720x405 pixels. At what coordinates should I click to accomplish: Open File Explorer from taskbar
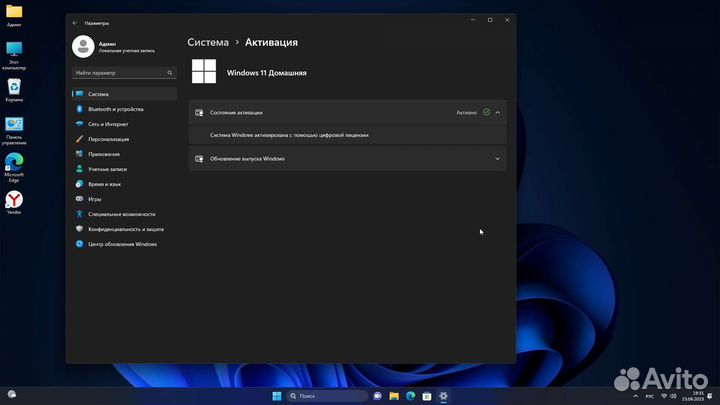point(394,396)
